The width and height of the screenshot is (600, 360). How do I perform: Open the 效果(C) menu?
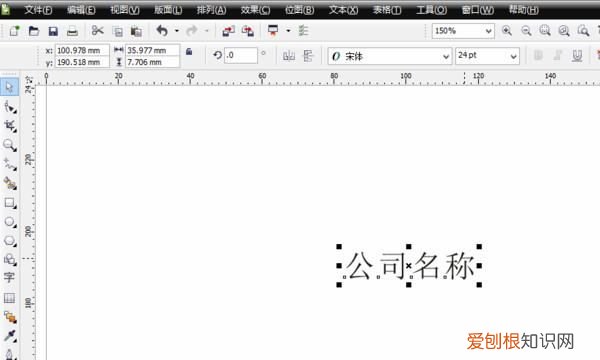pyautogui.click(x=255, y=10)
